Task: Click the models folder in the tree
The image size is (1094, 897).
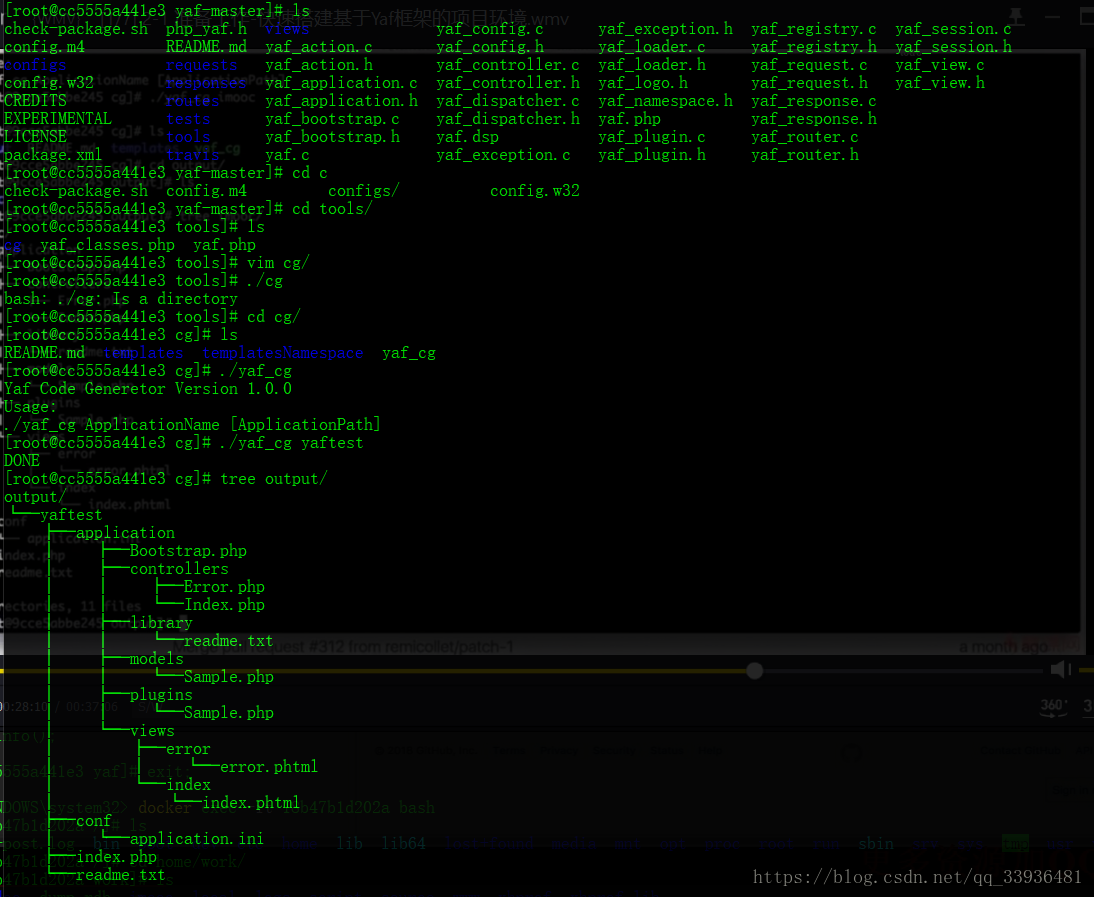Action: coord(157,658)
